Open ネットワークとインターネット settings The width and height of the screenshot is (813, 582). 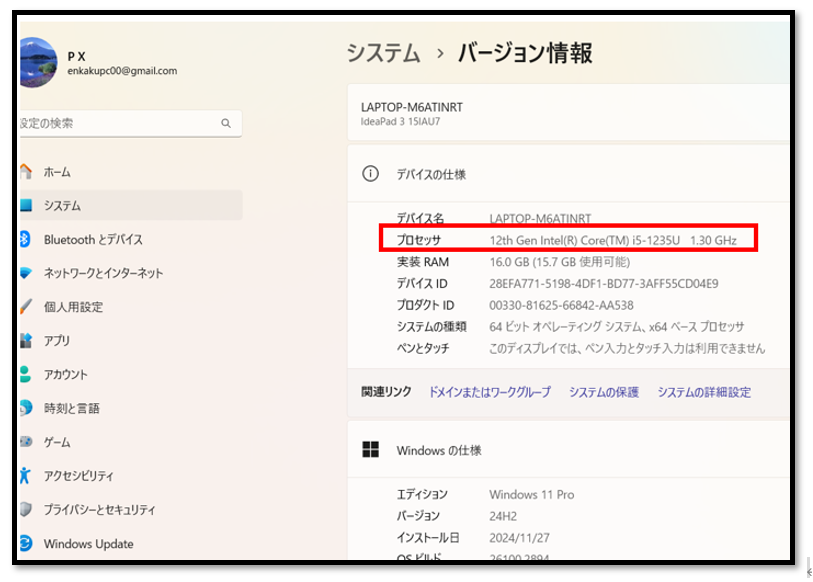[x=130, y=273]
